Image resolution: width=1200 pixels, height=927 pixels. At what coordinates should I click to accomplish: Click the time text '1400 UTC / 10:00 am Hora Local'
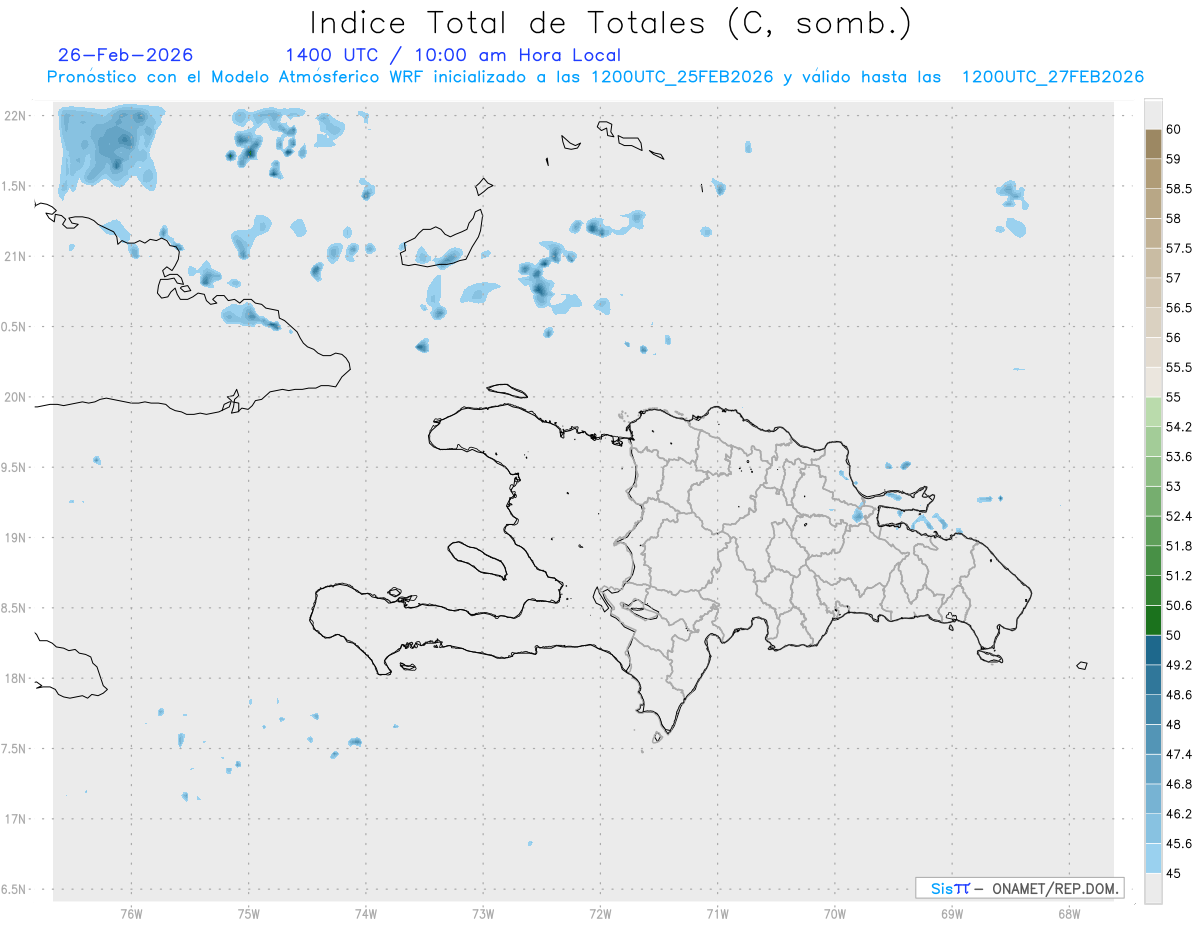pyautogui.click(x=453, y=55)
